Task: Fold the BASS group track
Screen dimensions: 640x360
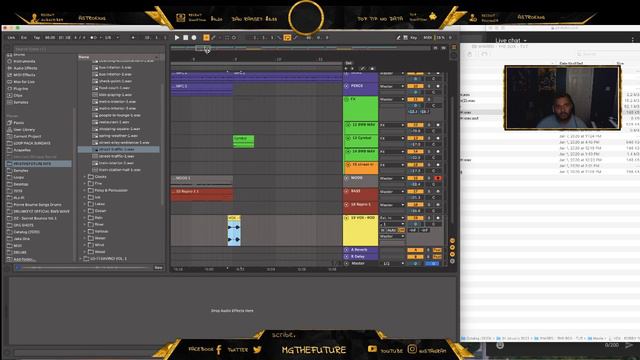Action: [347, 191]
